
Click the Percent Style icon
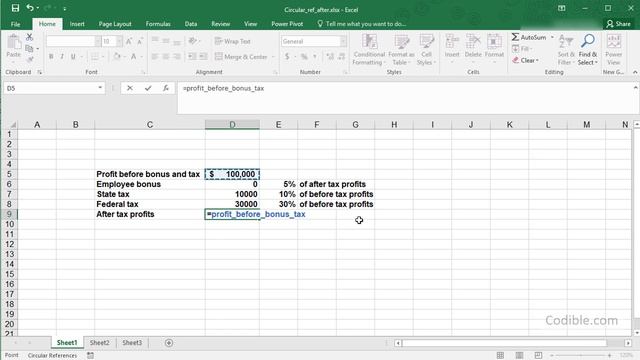coord(304,57)
